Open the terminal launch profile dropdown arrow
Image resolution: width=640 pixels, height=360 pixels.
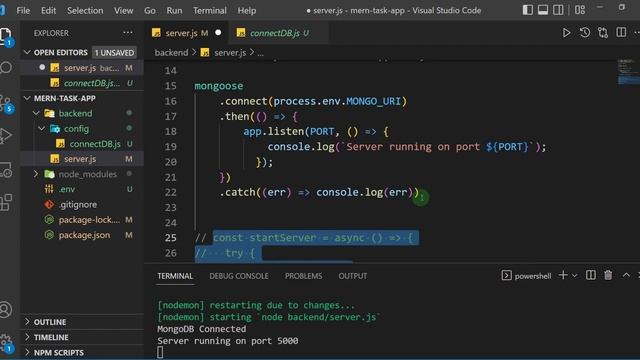pos(575,276)
